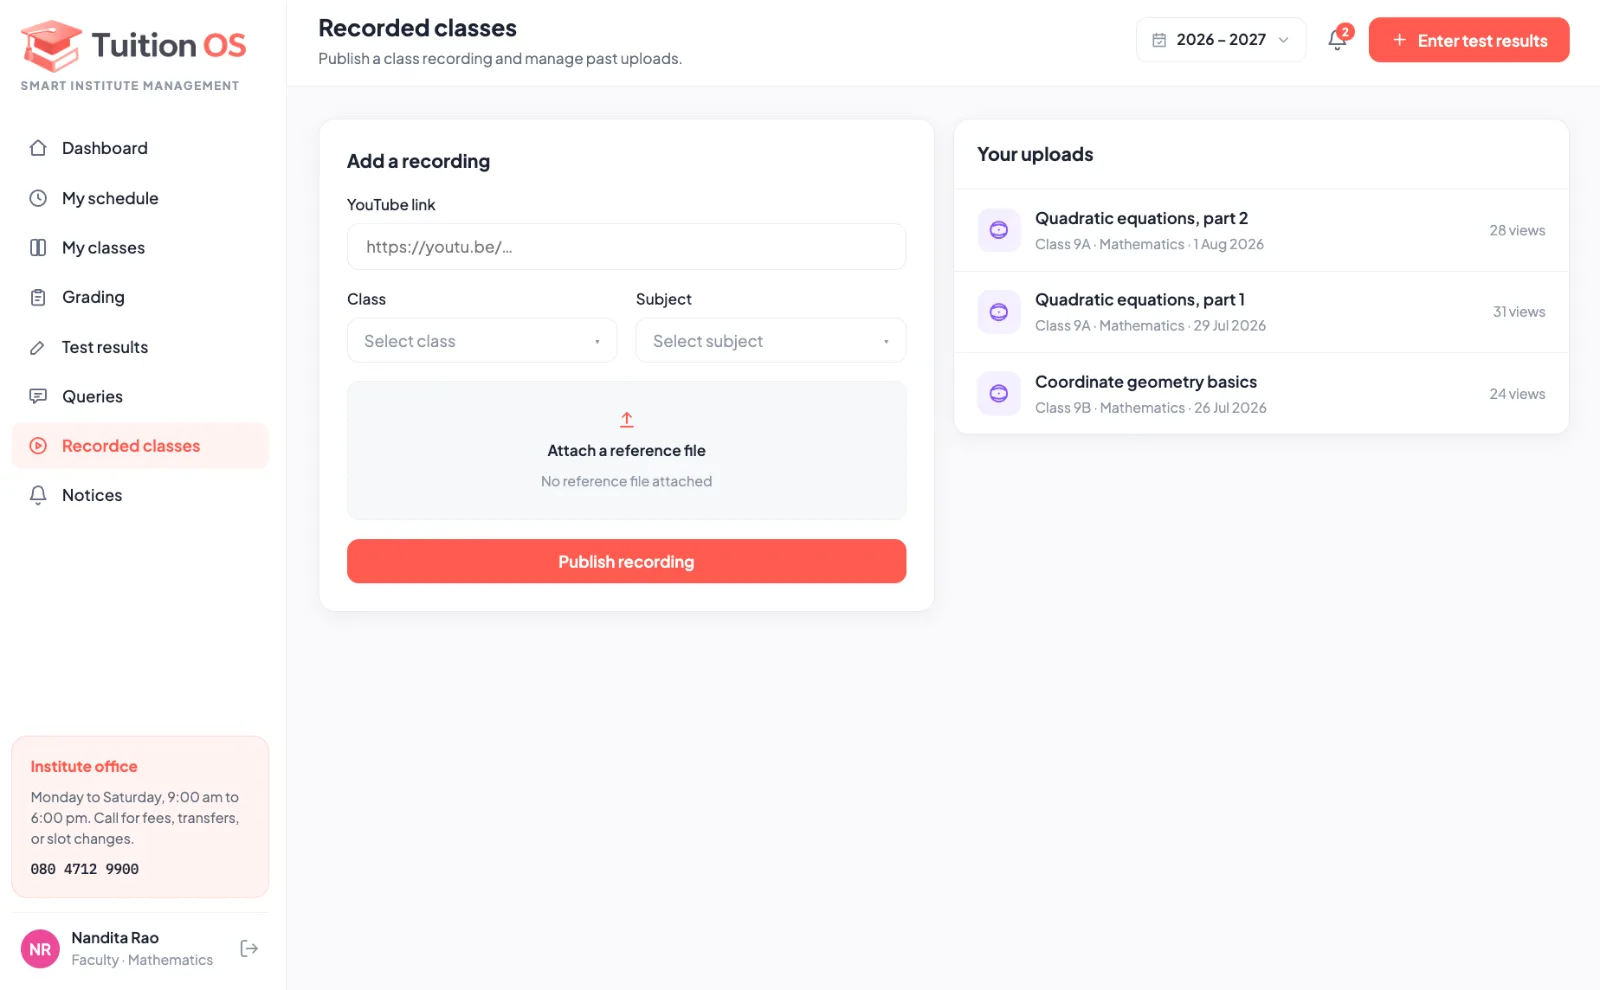The width and height of the screenshot is (1600, 990).
Task: Click the clipboard icon next to Grading
Action: tap(38, 297)
